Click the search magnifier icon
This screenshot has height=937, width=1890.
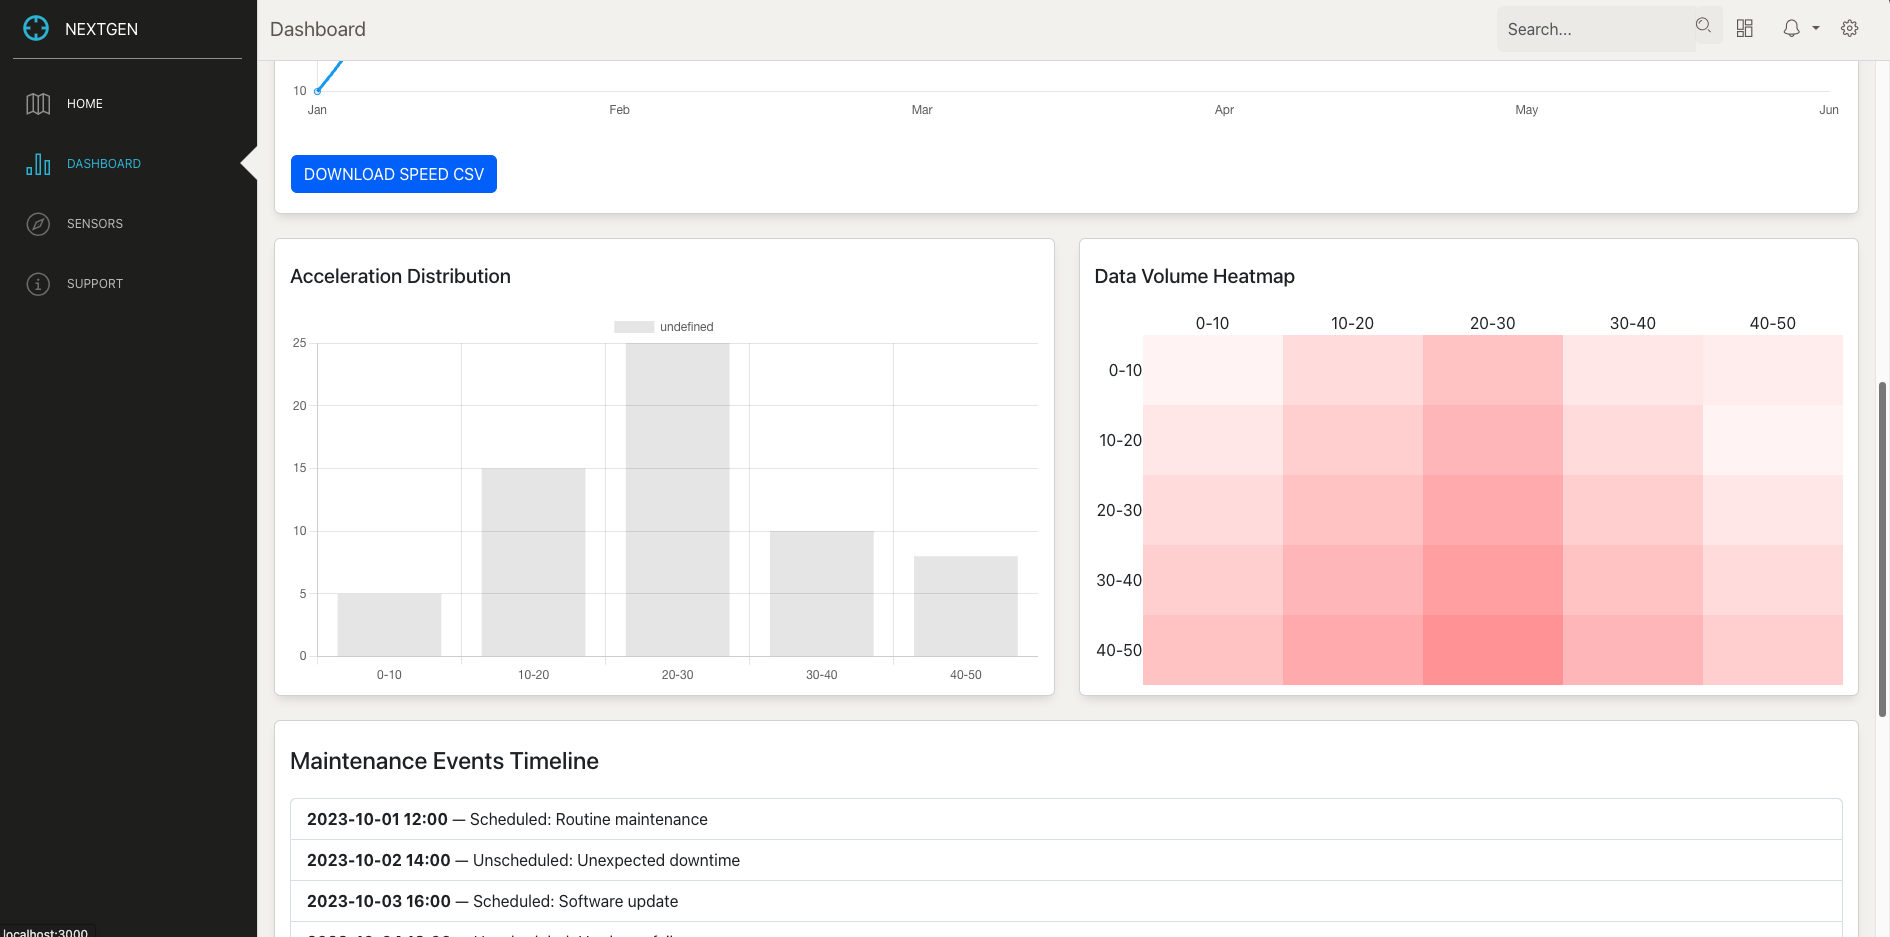(1703, 26)
